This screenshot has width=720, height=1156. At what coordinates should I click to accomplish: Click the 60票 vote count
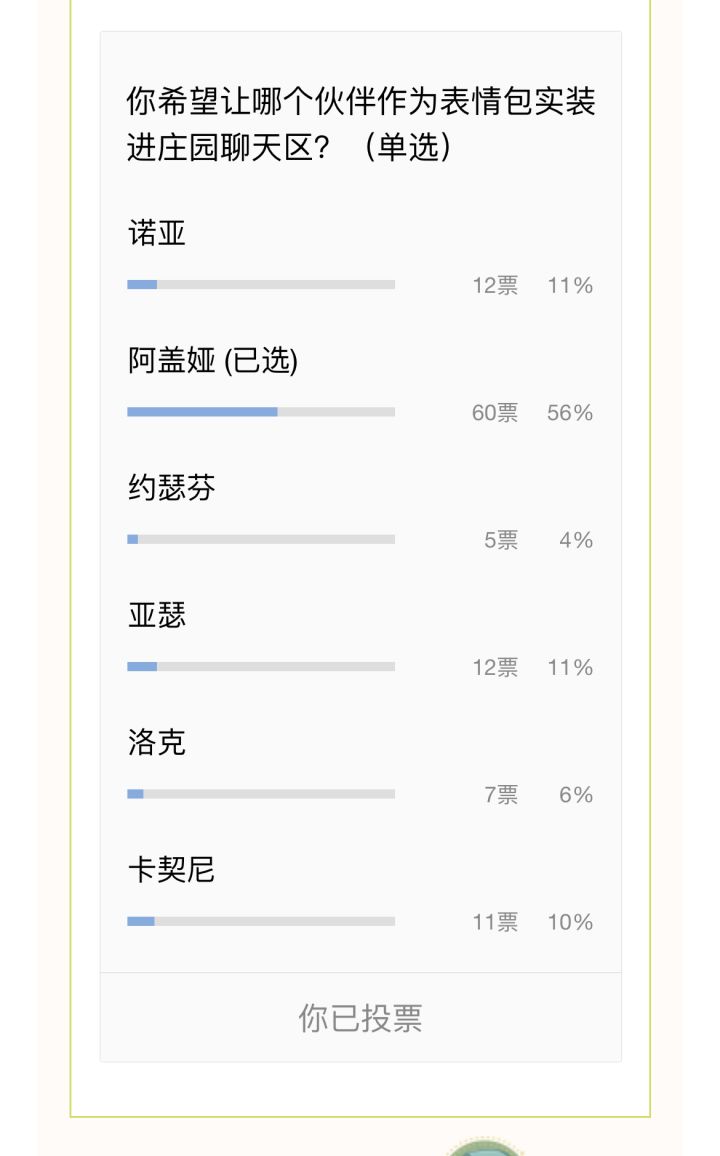495,413
